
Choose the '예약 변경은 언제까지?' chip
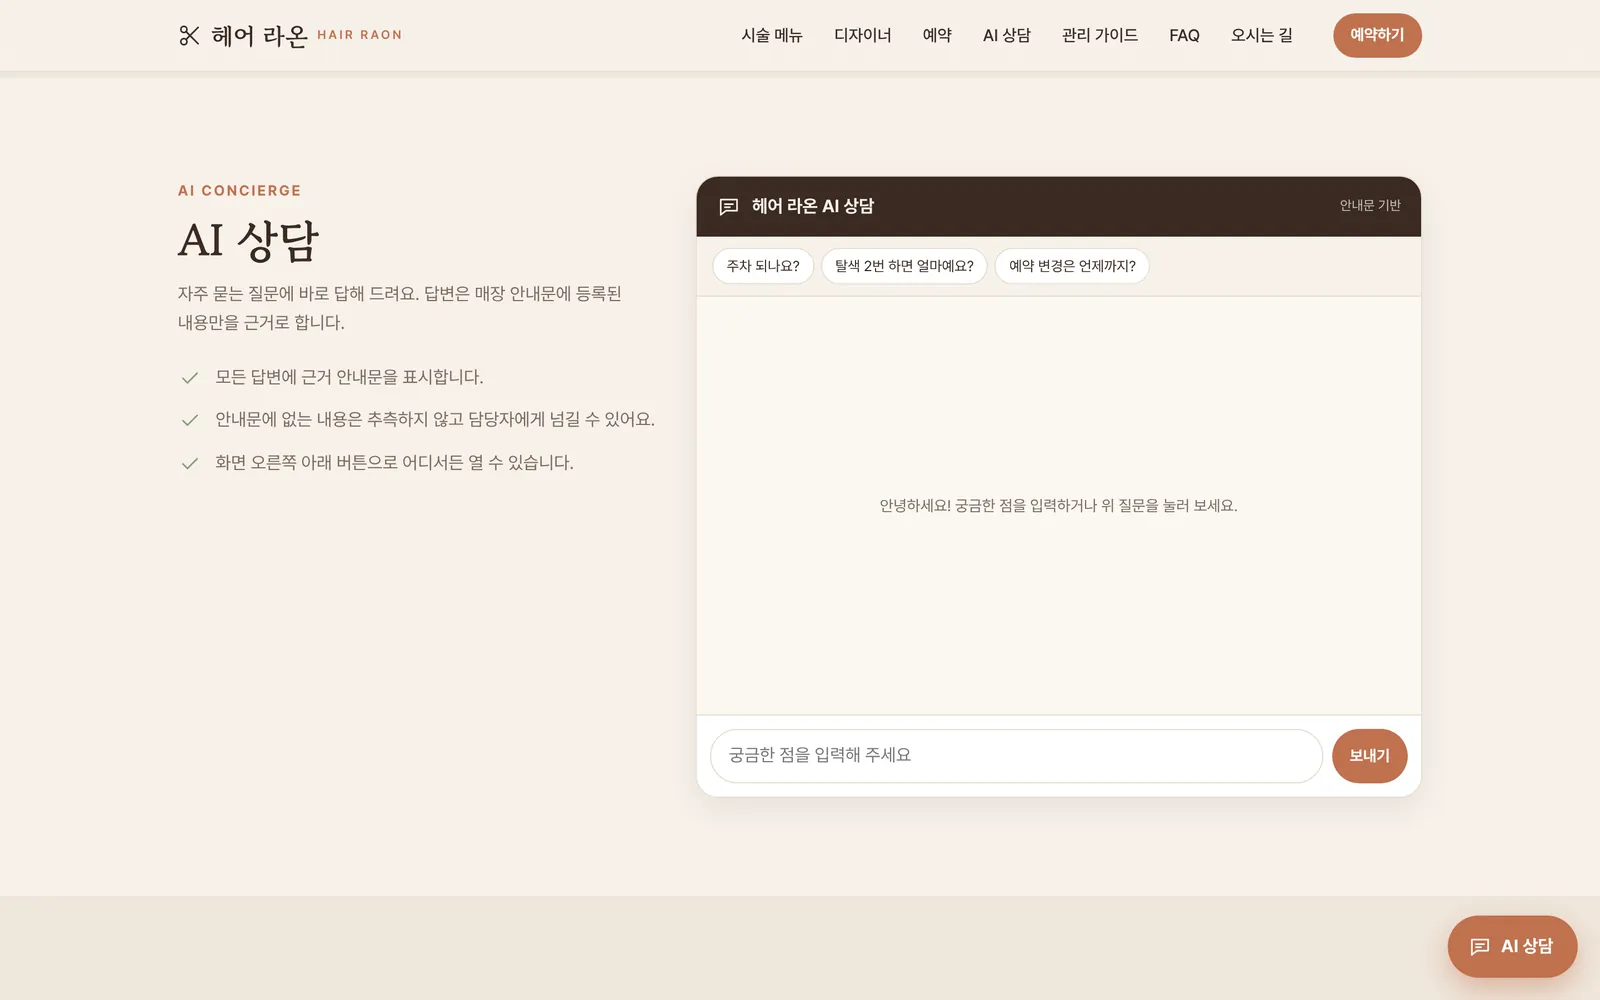[x=1072, y=266]
